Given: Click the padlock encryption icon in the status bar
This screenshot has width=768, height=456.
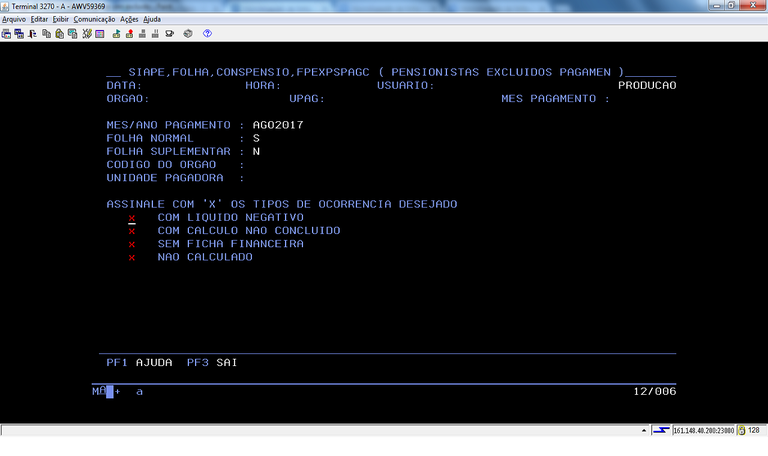Looking at the screenshot, I should [x=742, y=430].
